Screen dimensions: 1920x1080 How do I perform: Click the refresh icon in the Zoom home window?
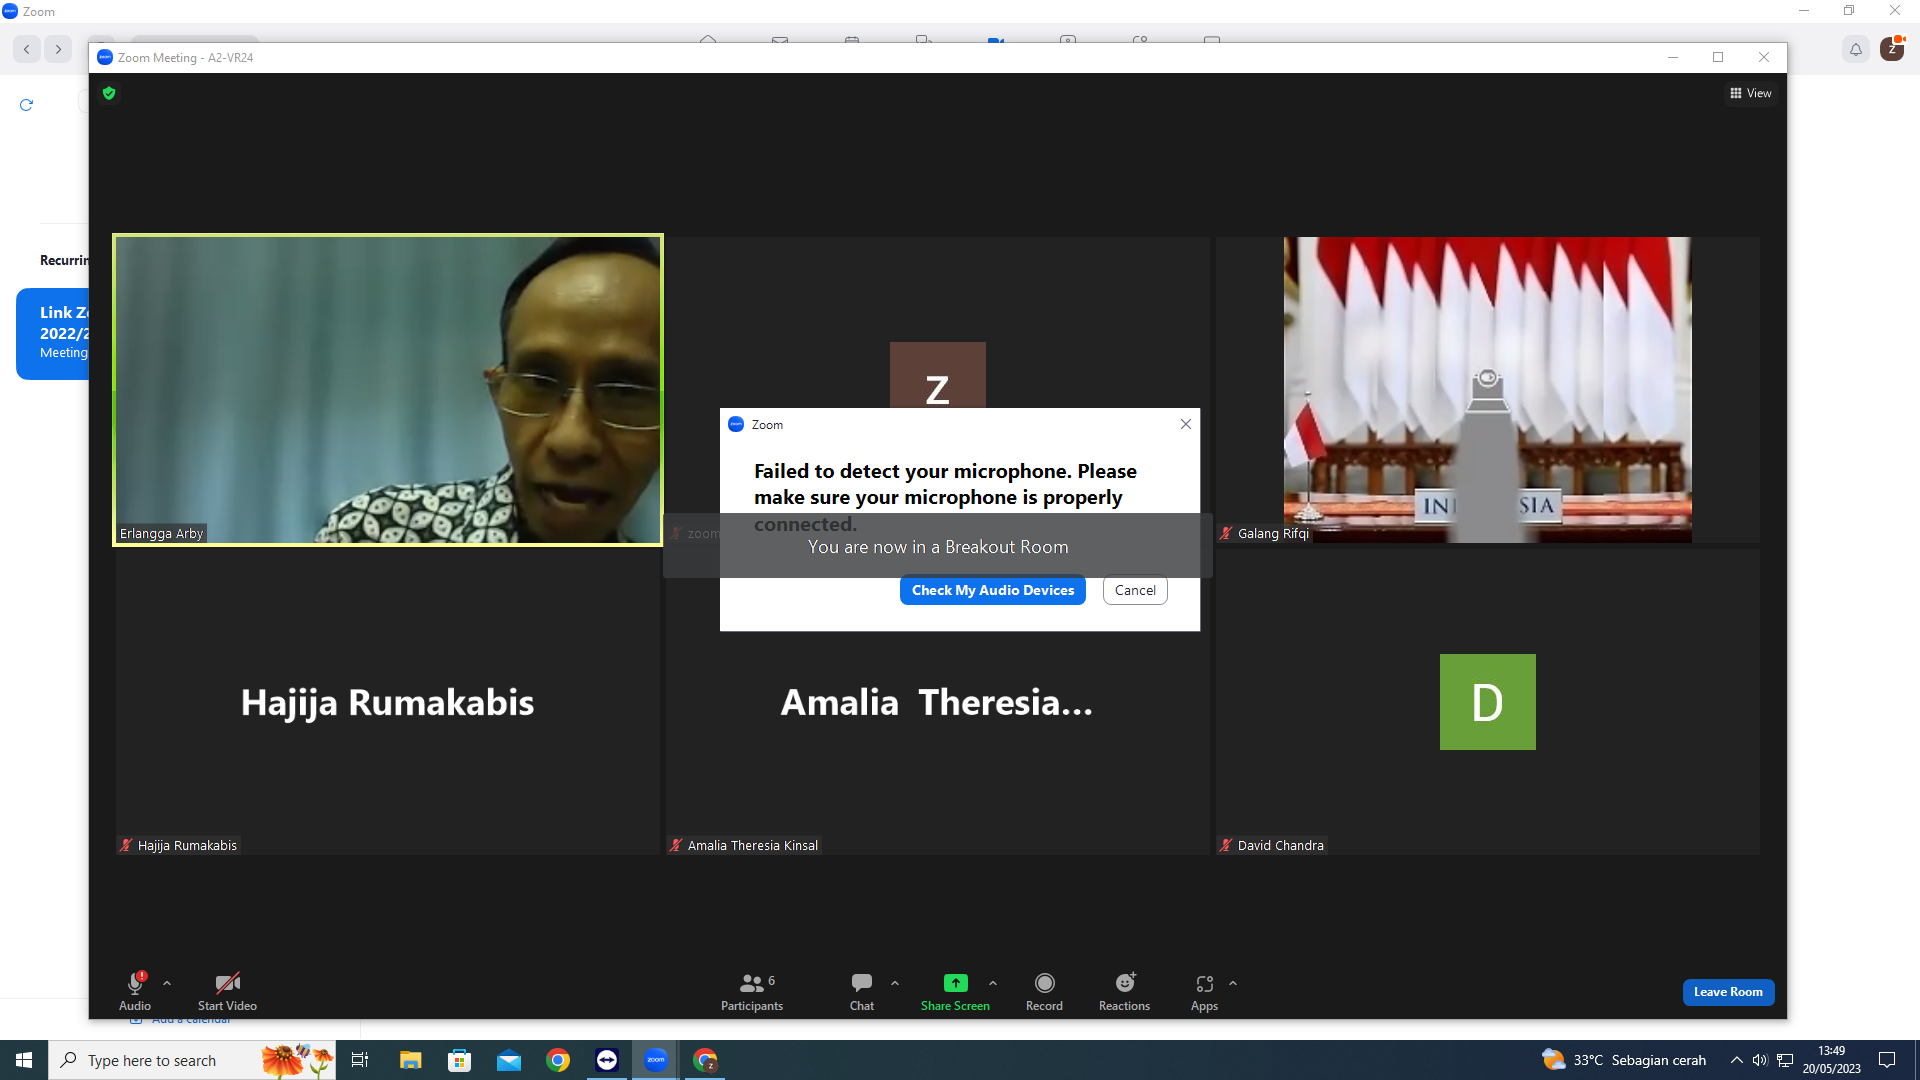pos(27,105)
